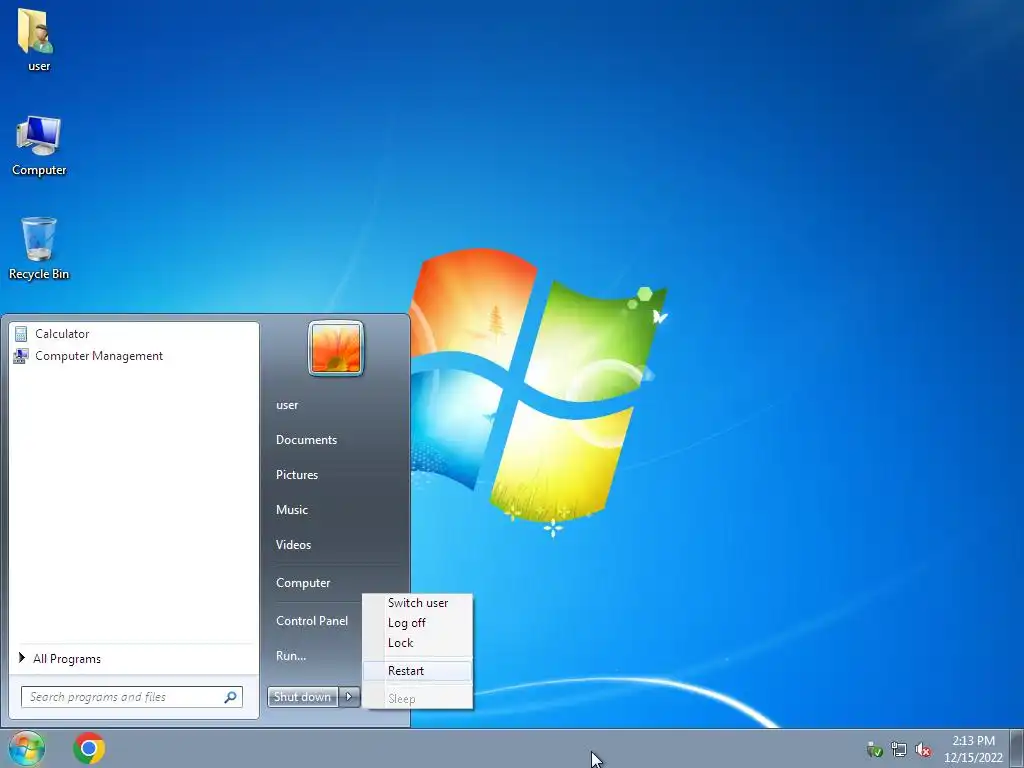Open the Recycle Bin desktop icon
This screenshot has height=768, width=1024.
[x=39, y=249]
